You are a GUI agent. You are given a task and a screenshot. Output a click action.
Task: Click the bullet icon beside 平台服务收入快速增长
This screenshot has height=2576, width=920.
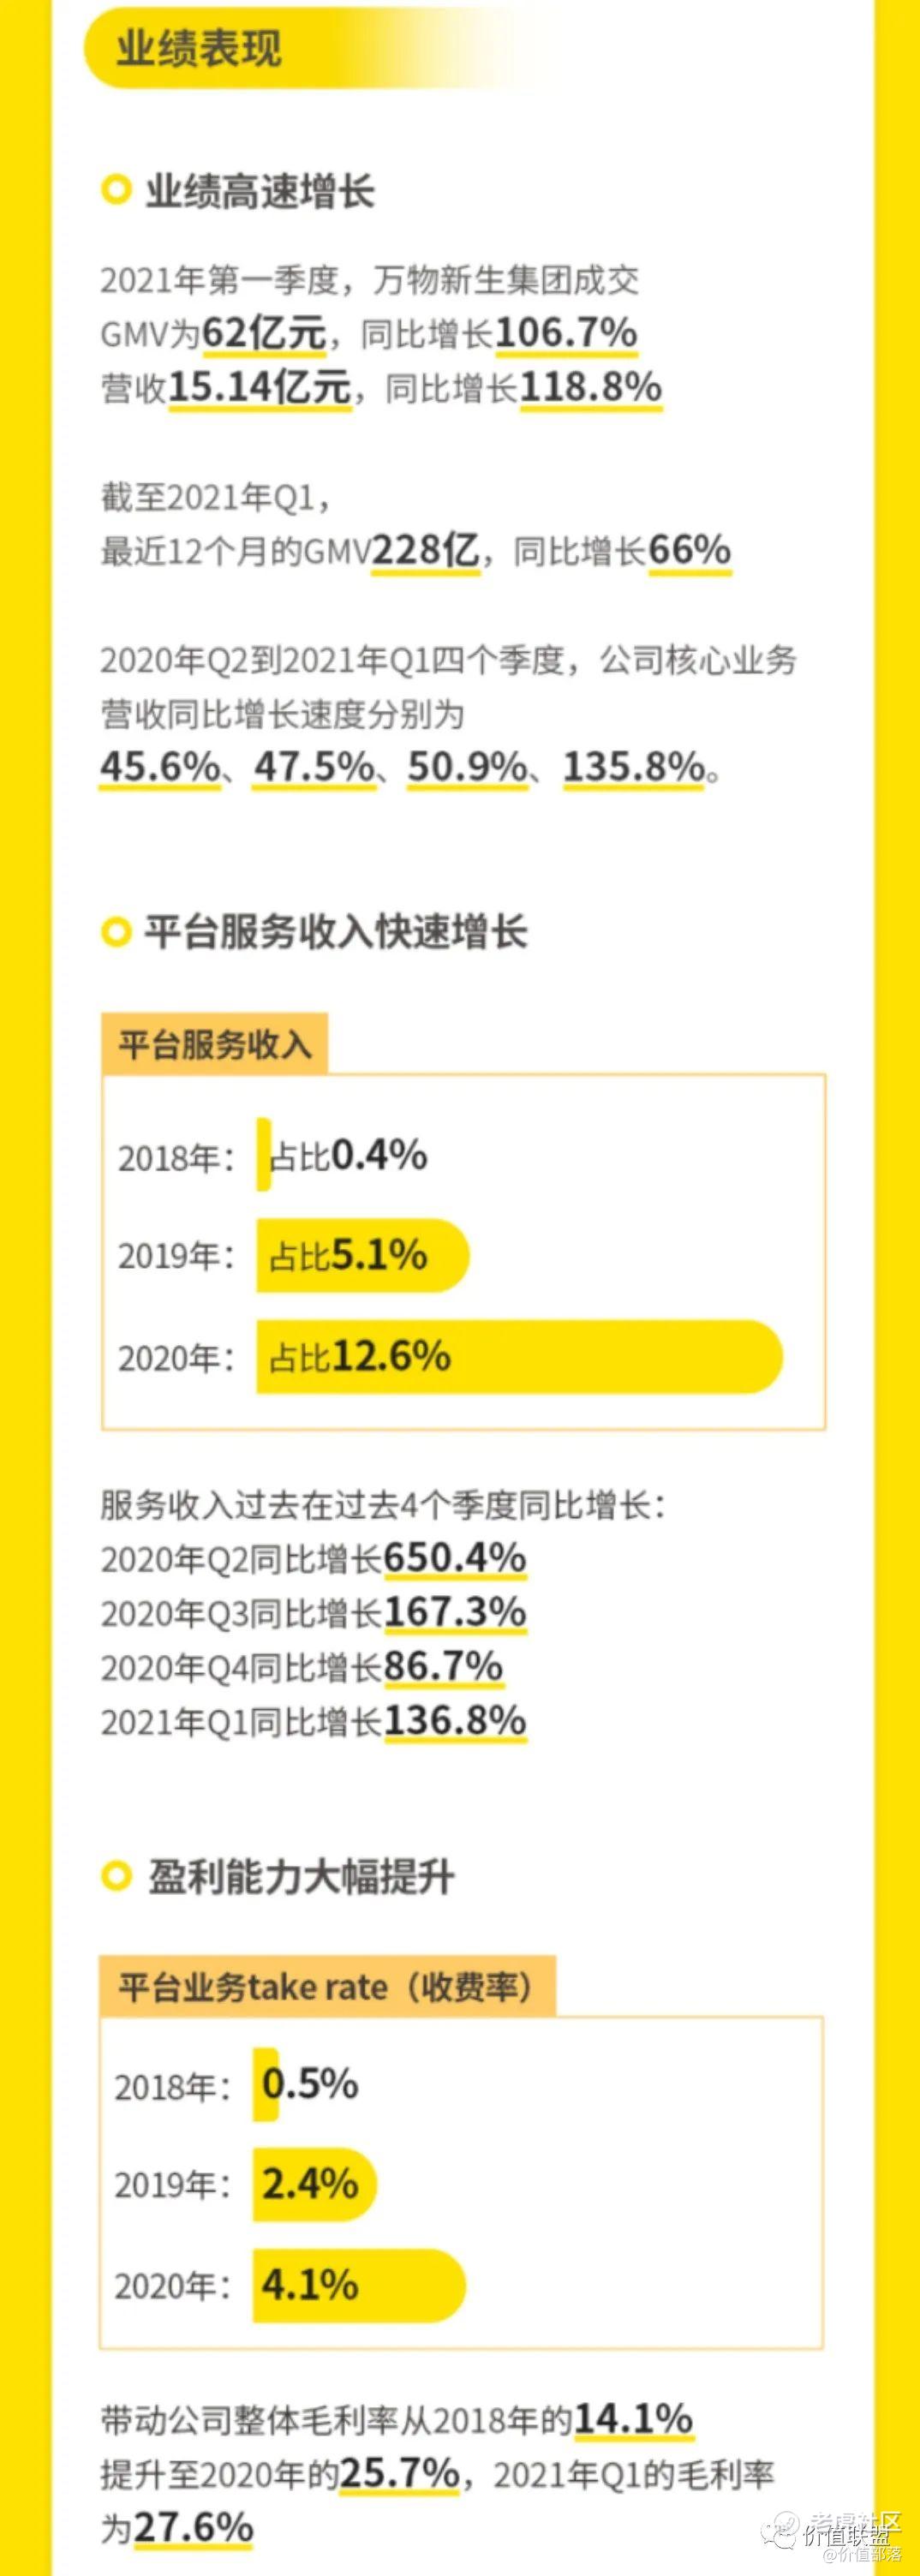pos(116,932)
